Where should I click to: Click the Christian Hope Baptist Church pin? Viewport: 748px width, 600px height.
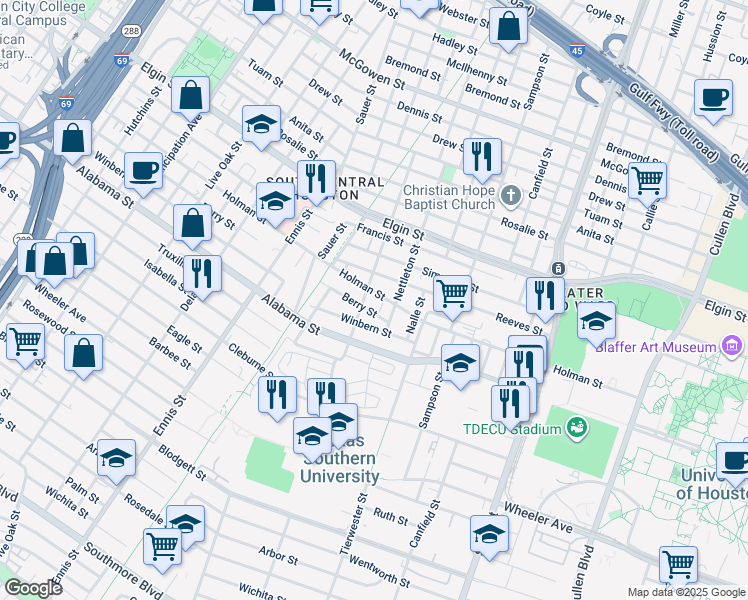tap(510, 193)
